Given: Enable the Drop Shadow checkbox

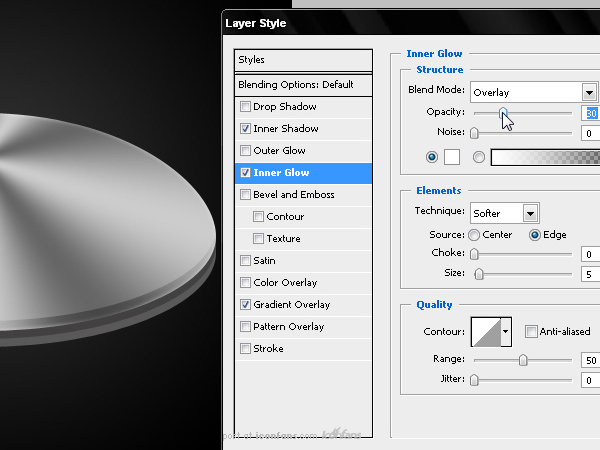Looking at the screenshot, I should point(245,106).
